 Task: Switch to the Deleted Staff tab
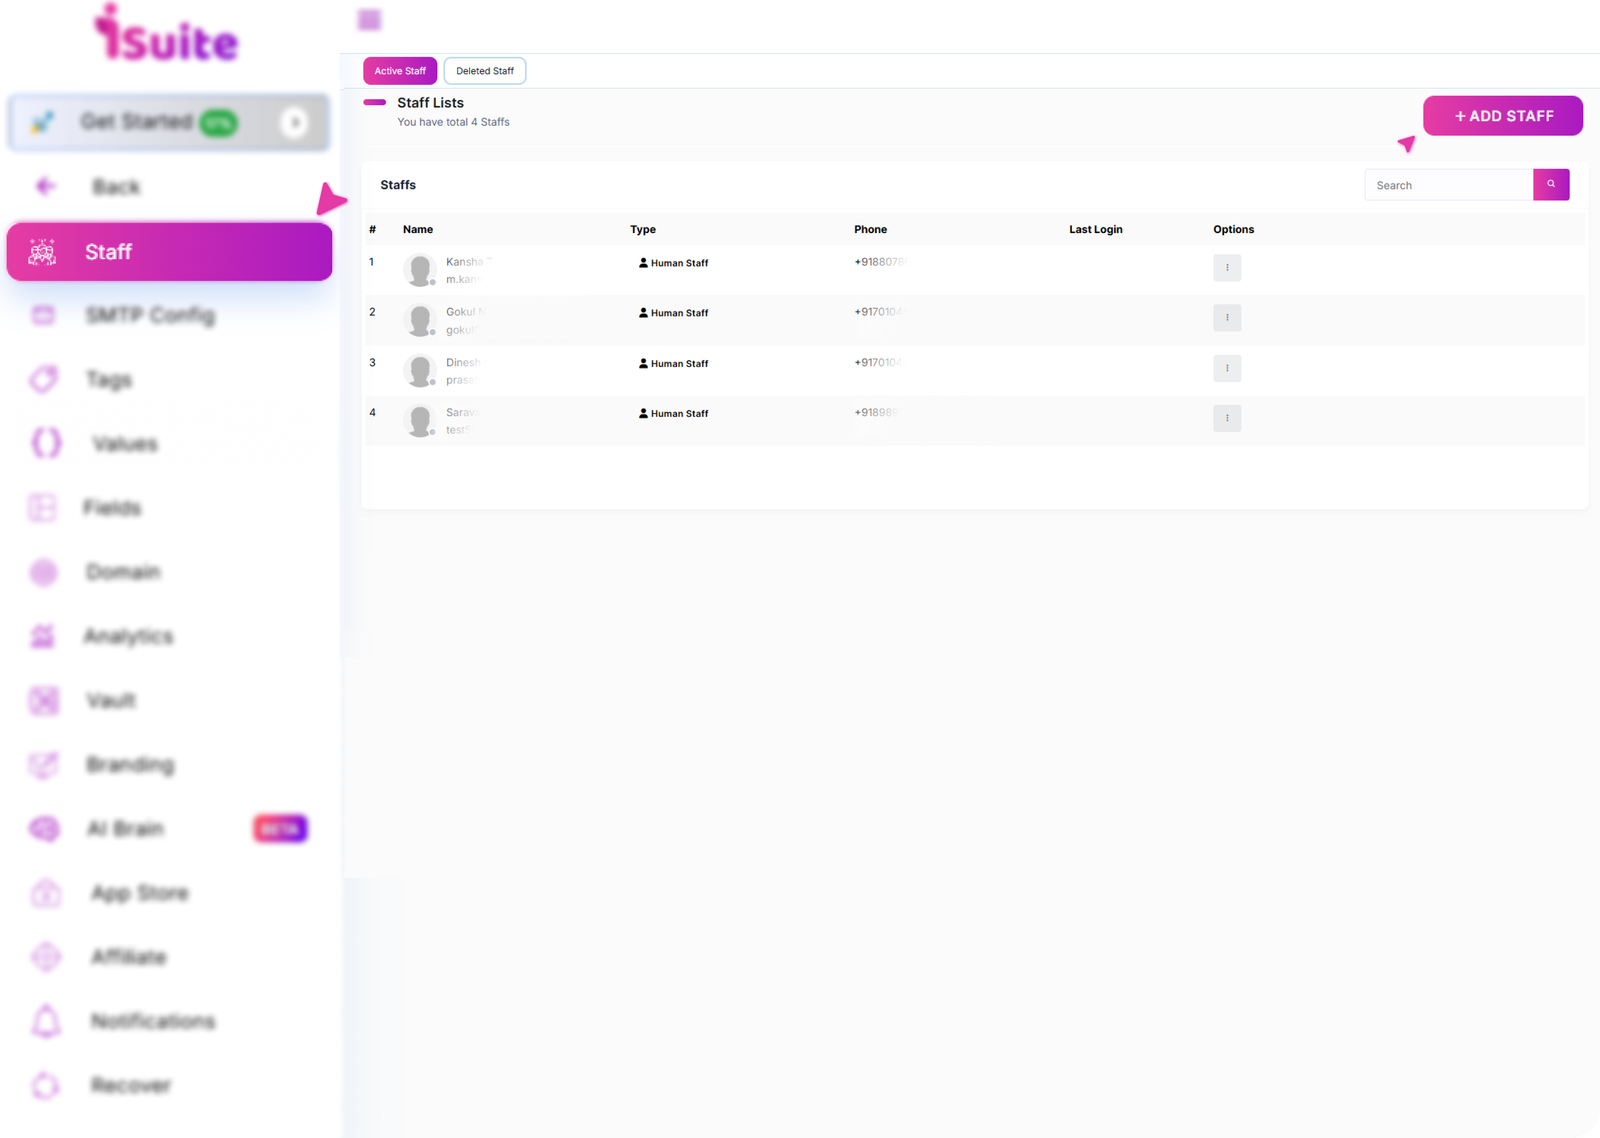point(485,71)
